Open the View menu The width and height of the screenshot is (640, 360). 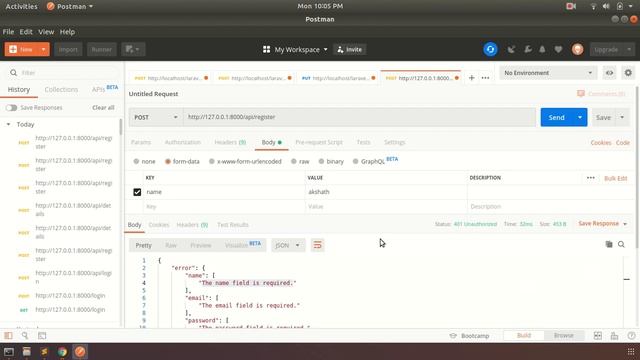[x=46, y=31]
